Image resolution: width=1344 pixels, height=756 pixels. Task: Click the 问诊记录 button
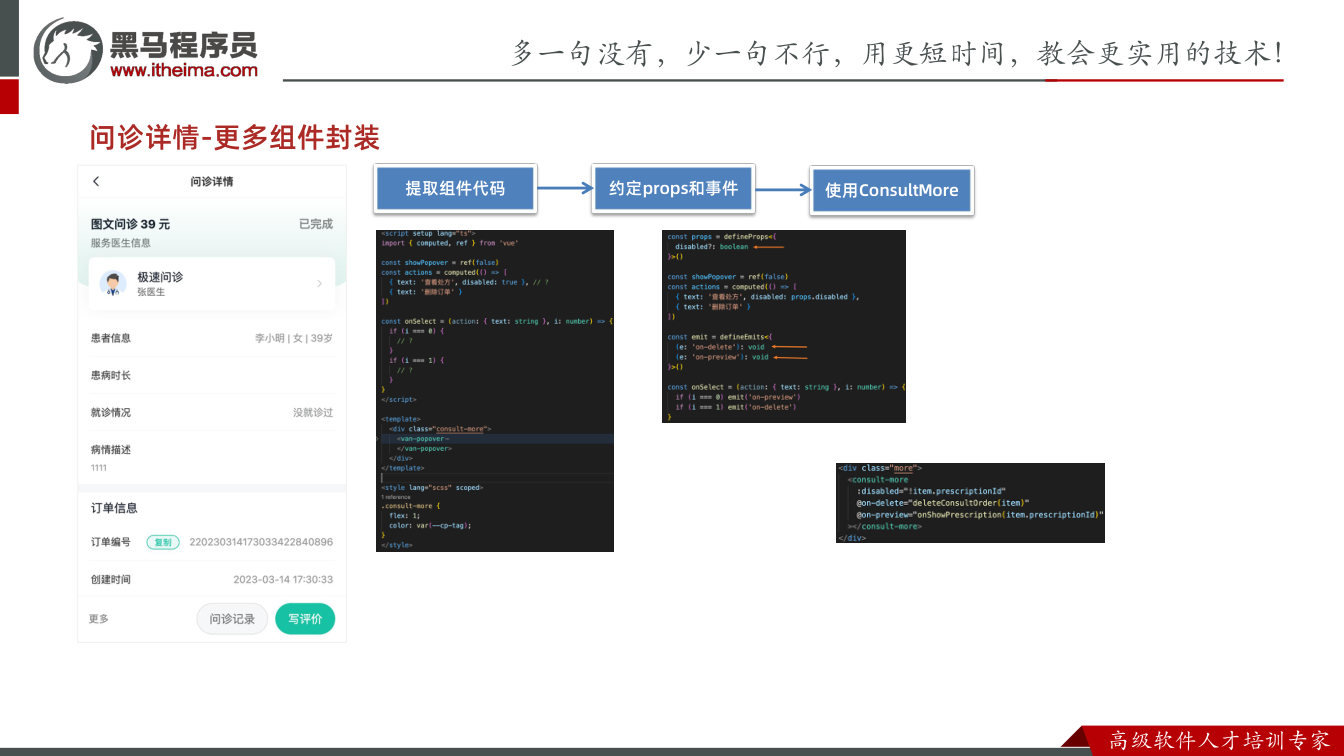click(232, 619)
